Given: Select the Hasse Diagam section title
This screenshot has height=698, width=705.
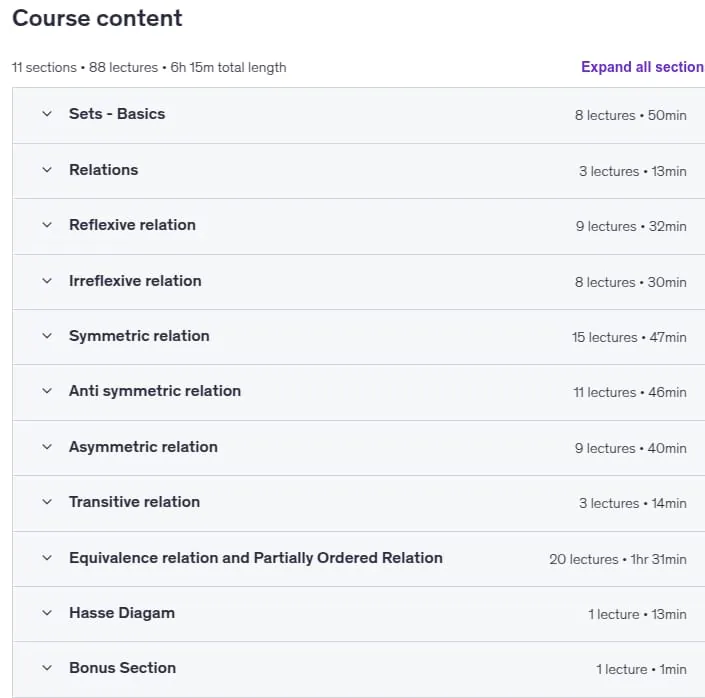Looking at the screenshot, I should click(122, 613).
